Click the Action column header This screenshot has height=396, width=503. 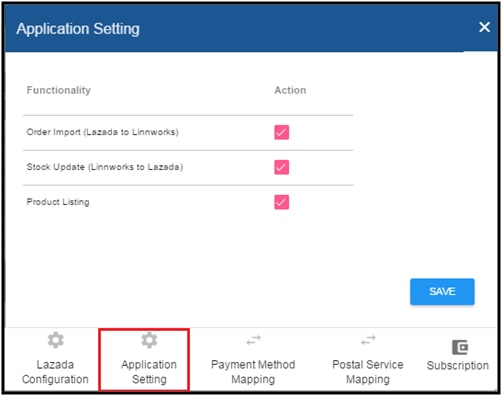tap(290, 90)
